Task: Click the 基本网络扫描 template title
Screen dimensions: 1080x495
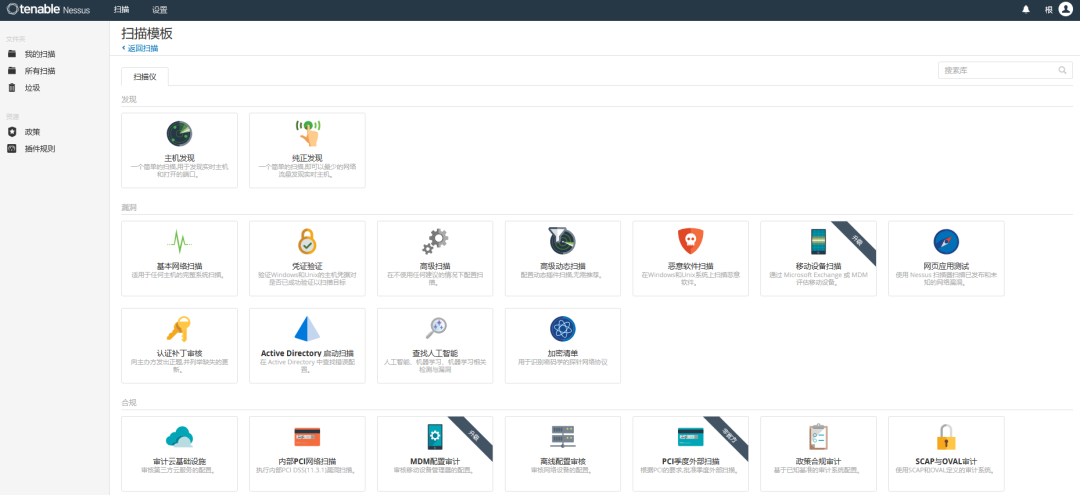Action: [179, 266]
